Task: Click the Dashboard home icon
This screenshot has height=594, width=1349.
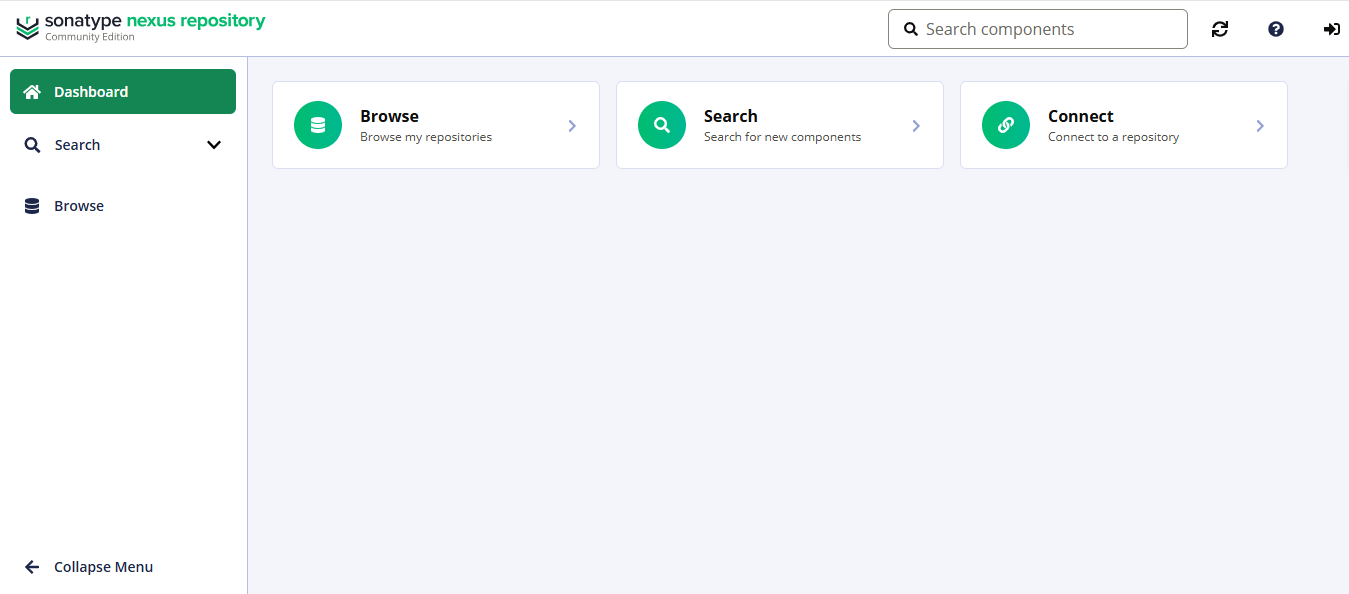Action: [x=32, y=92]
